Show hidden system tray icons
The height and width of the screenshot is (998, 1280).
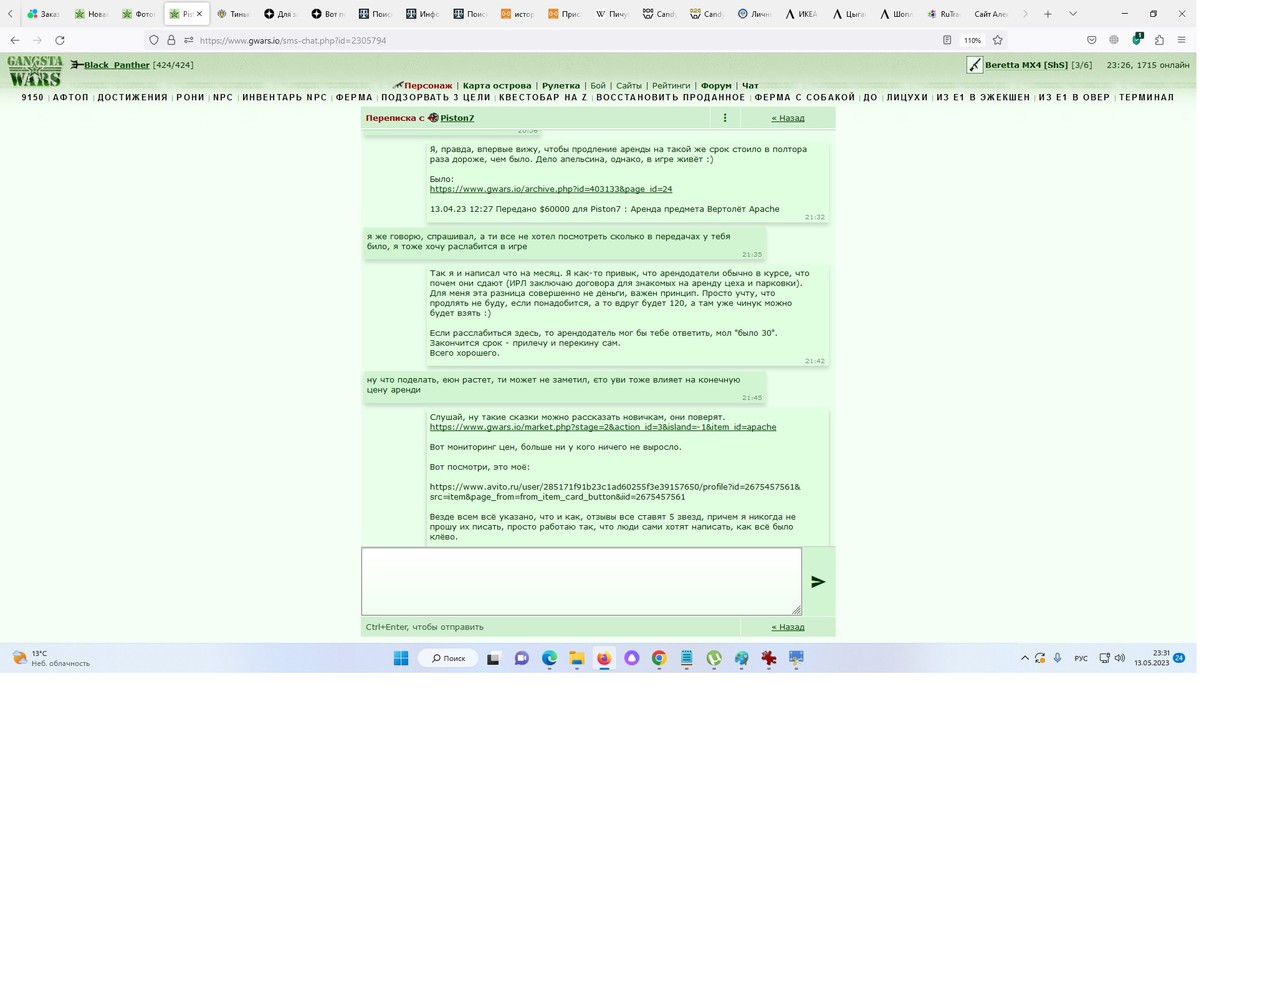[x=1024, y=658]
